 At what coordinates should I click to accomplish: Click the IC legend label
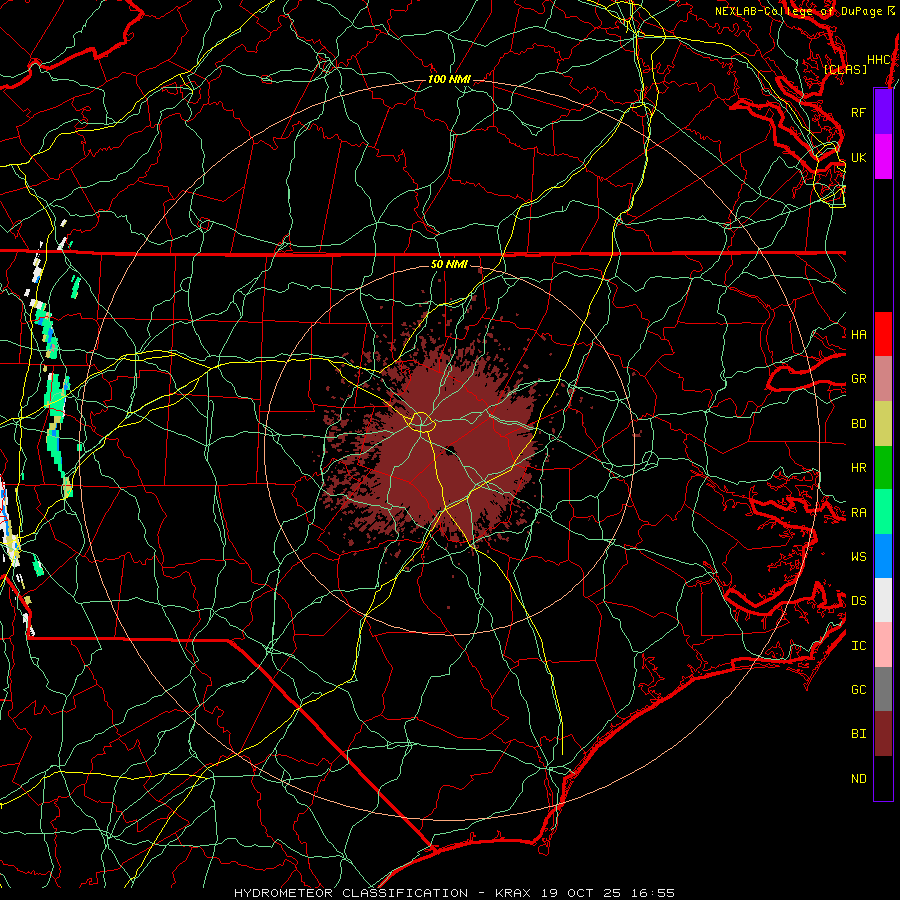(x=858, y=645)
